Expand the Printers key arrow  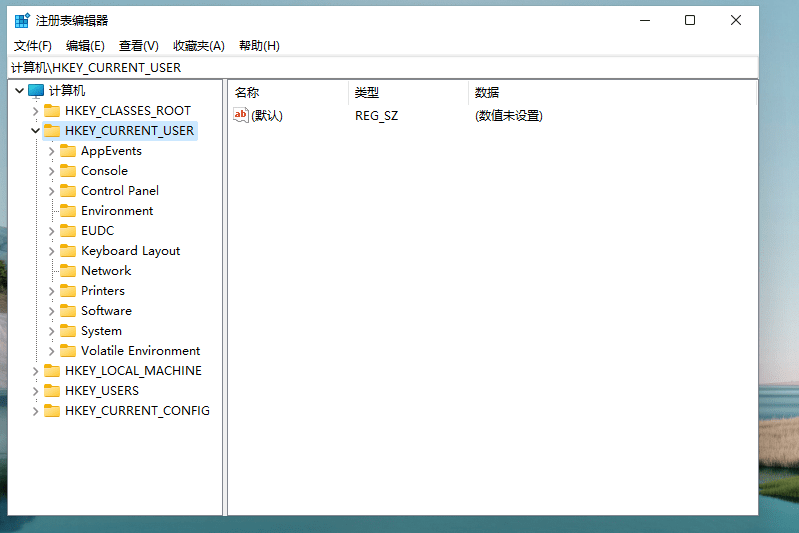point(51,291)
